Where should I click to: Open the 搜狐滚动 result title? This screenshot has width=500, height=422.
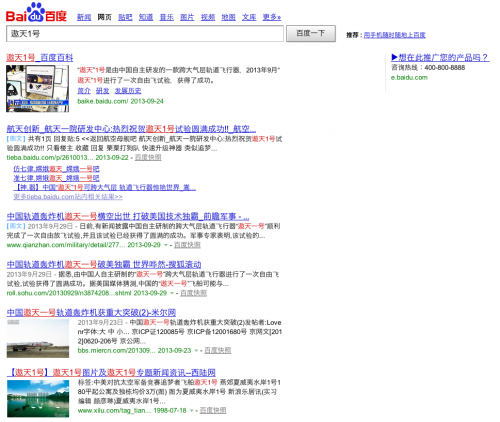(104, 265)
